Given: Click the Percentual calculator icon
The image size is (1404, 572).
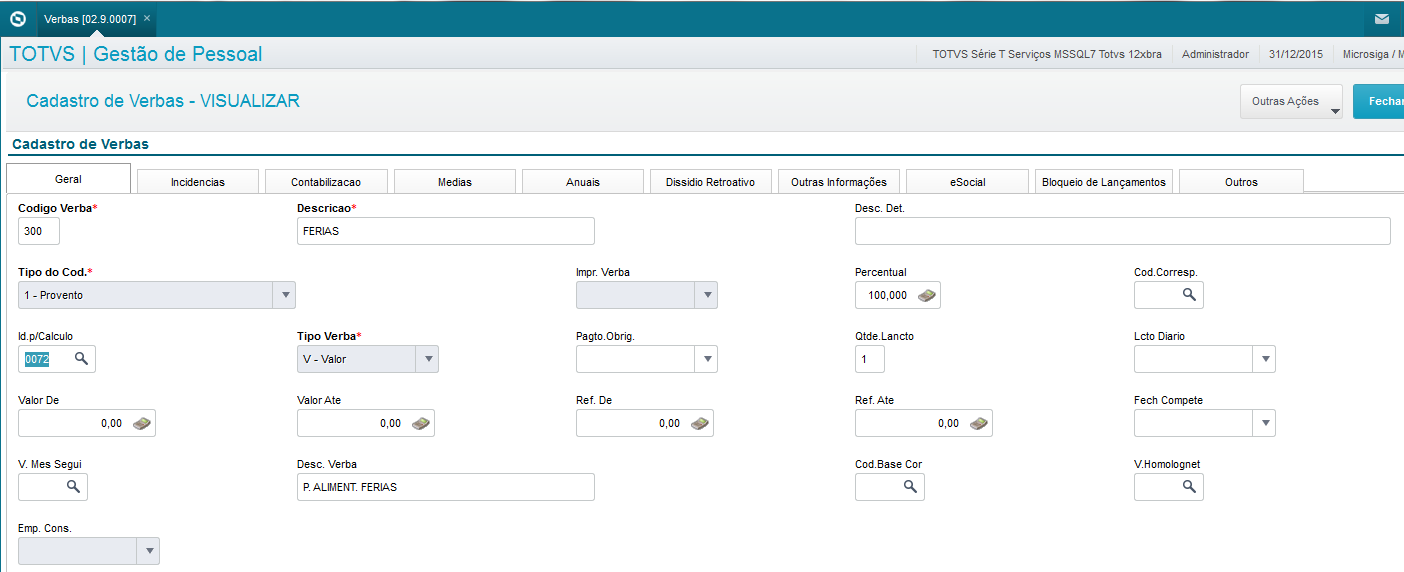Looking at the screenshot, I should point(928,295).
